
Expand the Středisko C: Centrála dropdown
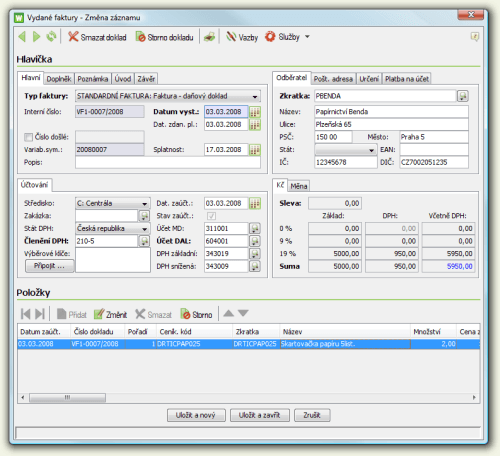pos(144,203)
